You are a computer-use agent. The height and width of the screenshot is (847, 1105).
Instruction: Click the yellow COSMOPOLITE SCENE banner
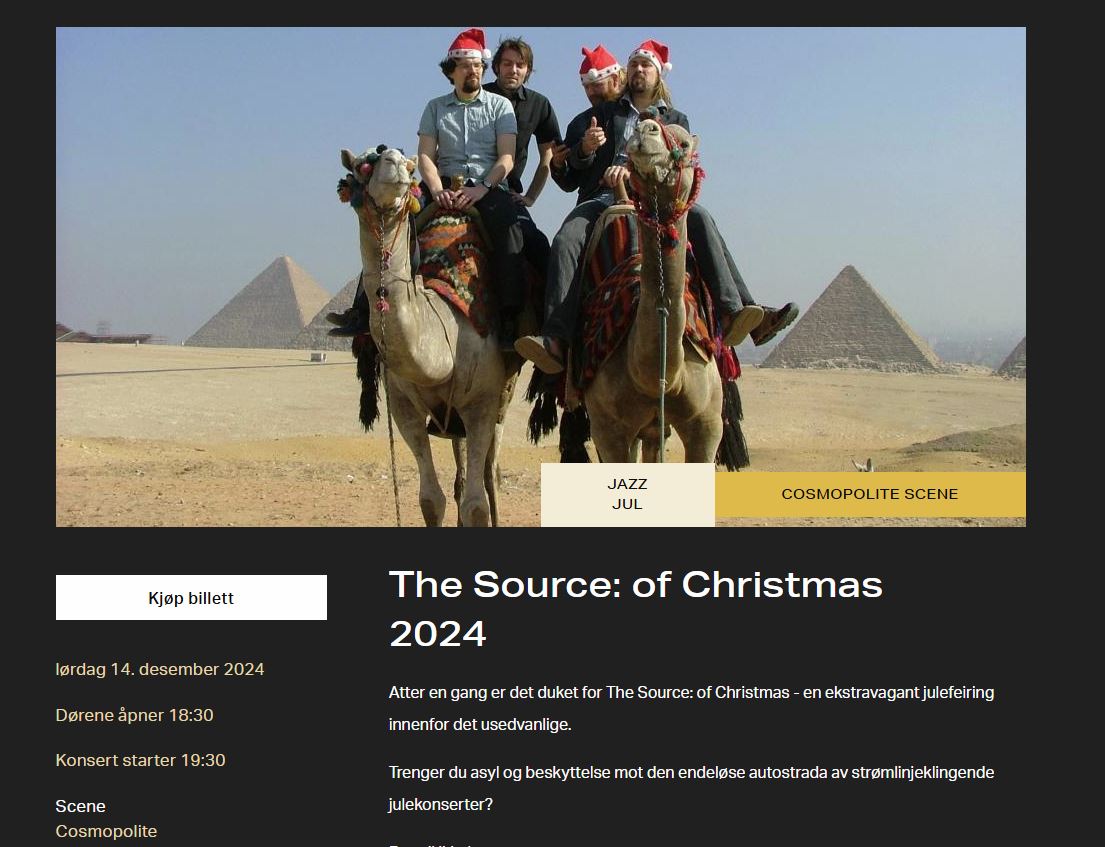[870, 494]
